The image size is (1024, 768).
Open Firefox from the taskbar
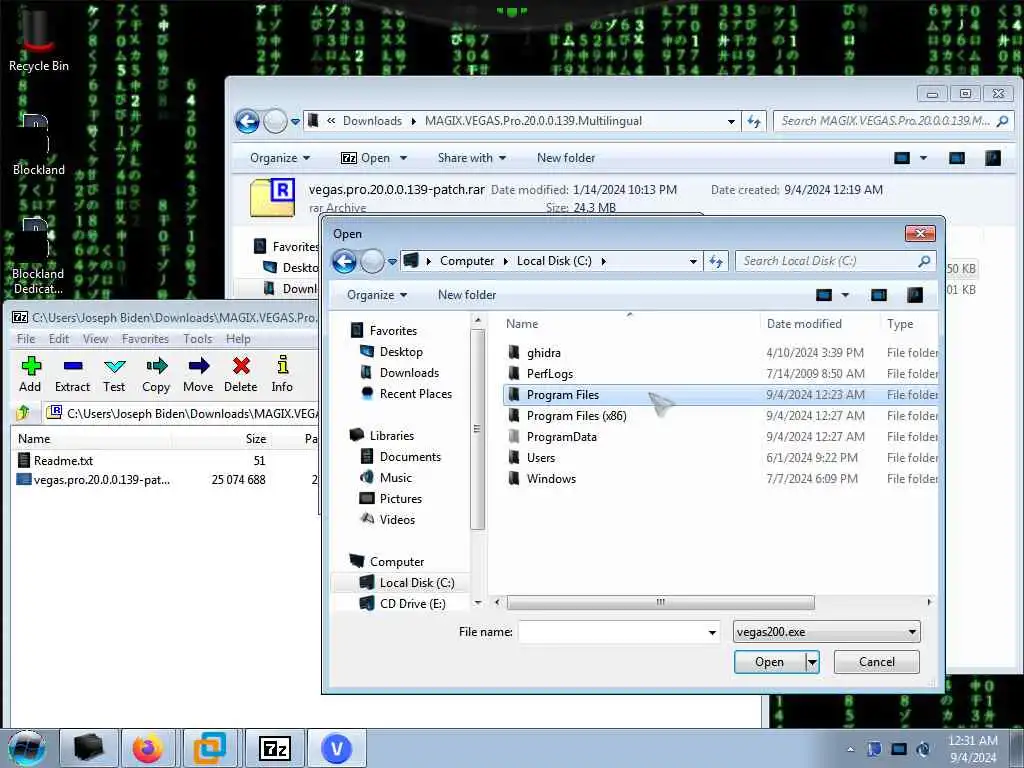[x=148, y=748]
